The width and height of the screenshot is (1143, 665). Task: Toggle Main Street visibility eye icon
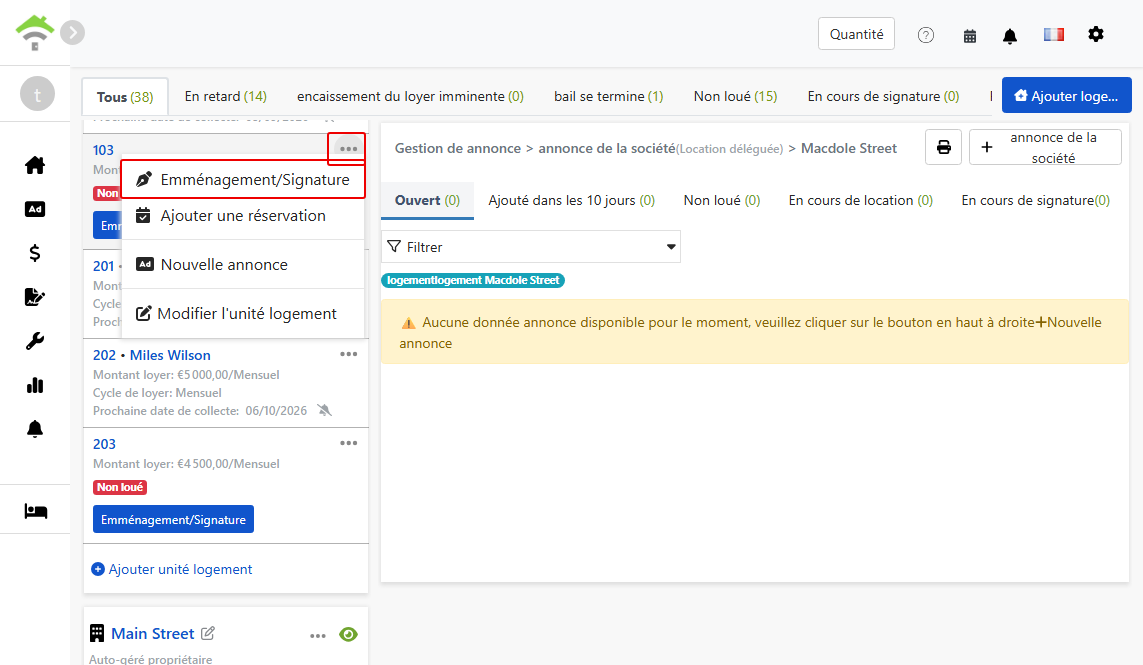(348, 634)
